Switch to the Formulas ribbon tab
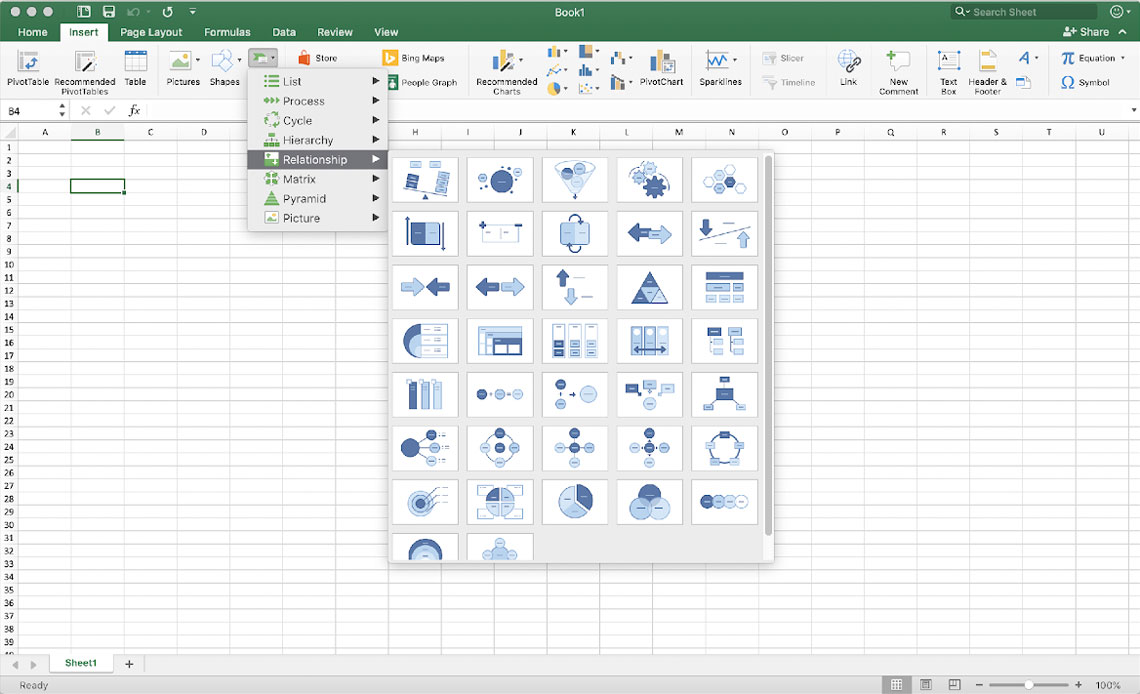This screenshot has height=694, width=1140. (227, 31)
